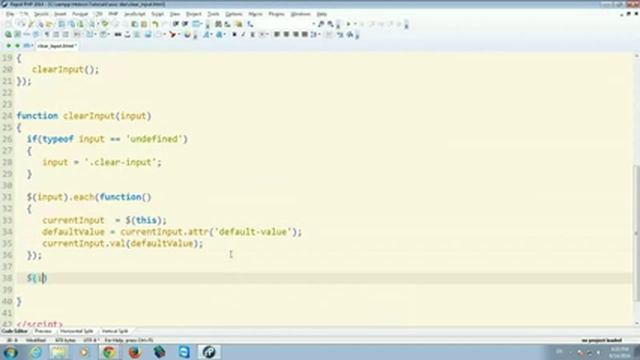Open Windows Explorer folder in taskbar

[59, 352]
